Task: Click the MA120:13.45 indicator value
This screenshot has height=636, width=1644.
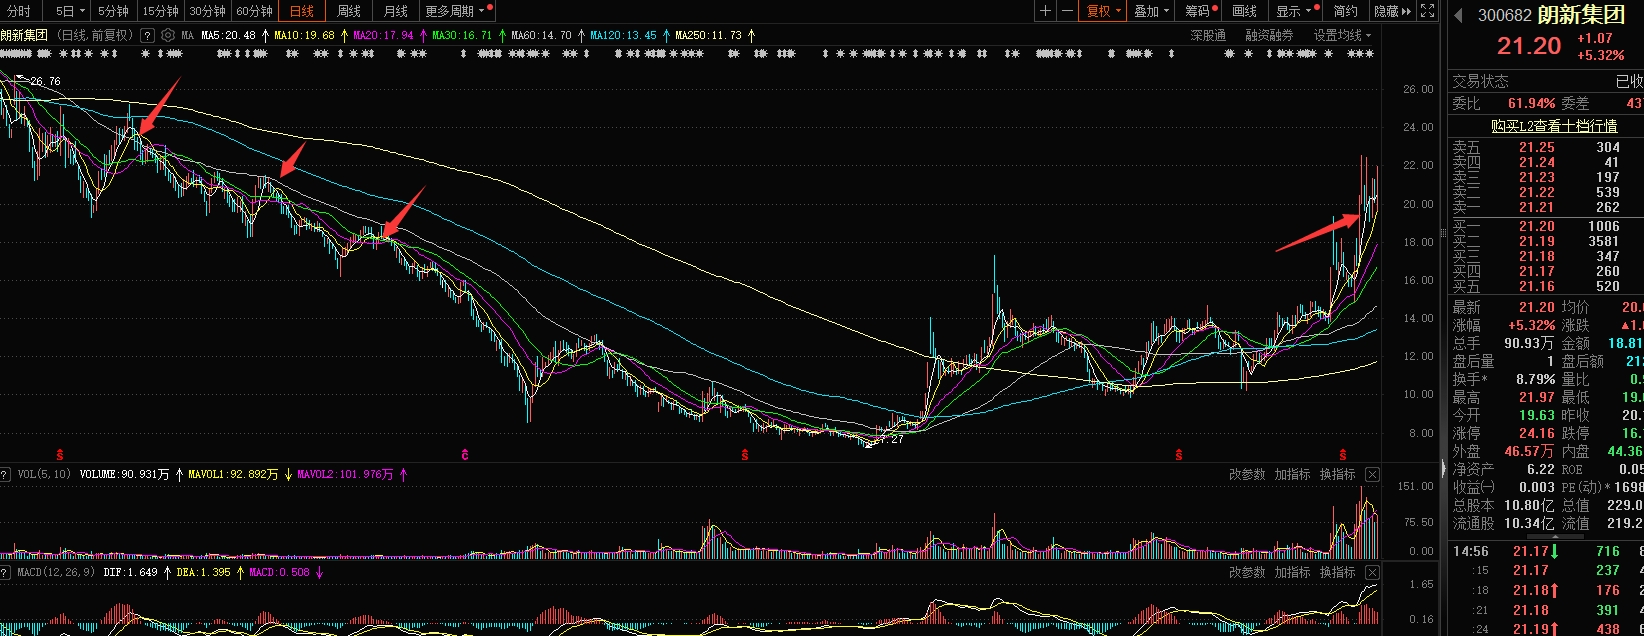Action: pos(623,35)
